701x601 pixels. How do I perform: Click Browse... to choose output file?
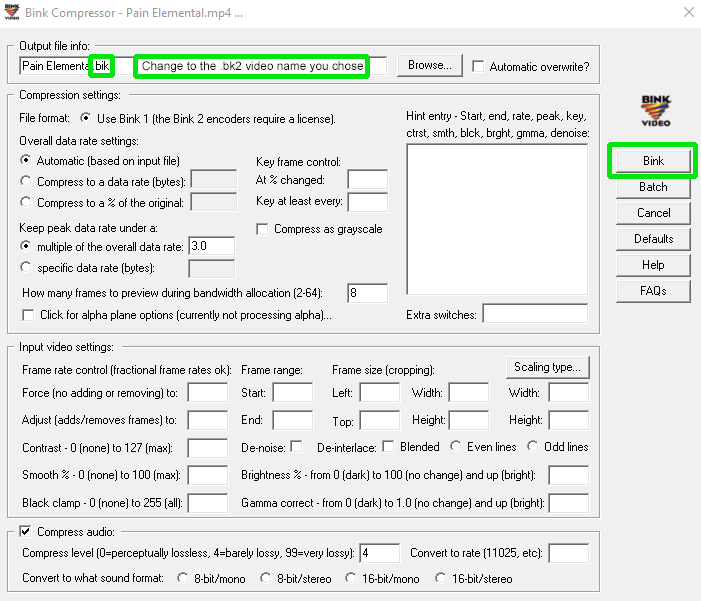[430, 65]
